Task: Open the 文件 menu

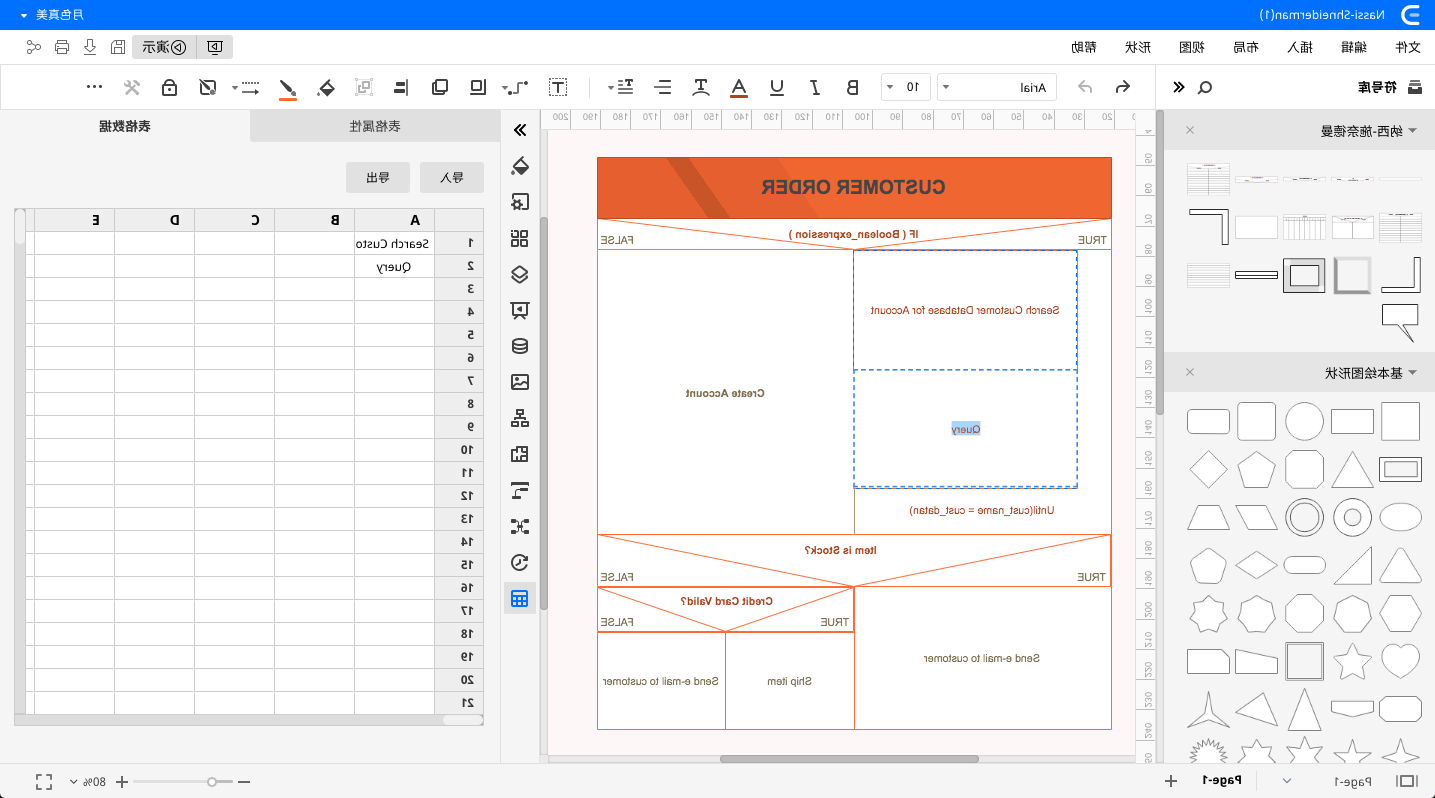Action: [1407, 47]
